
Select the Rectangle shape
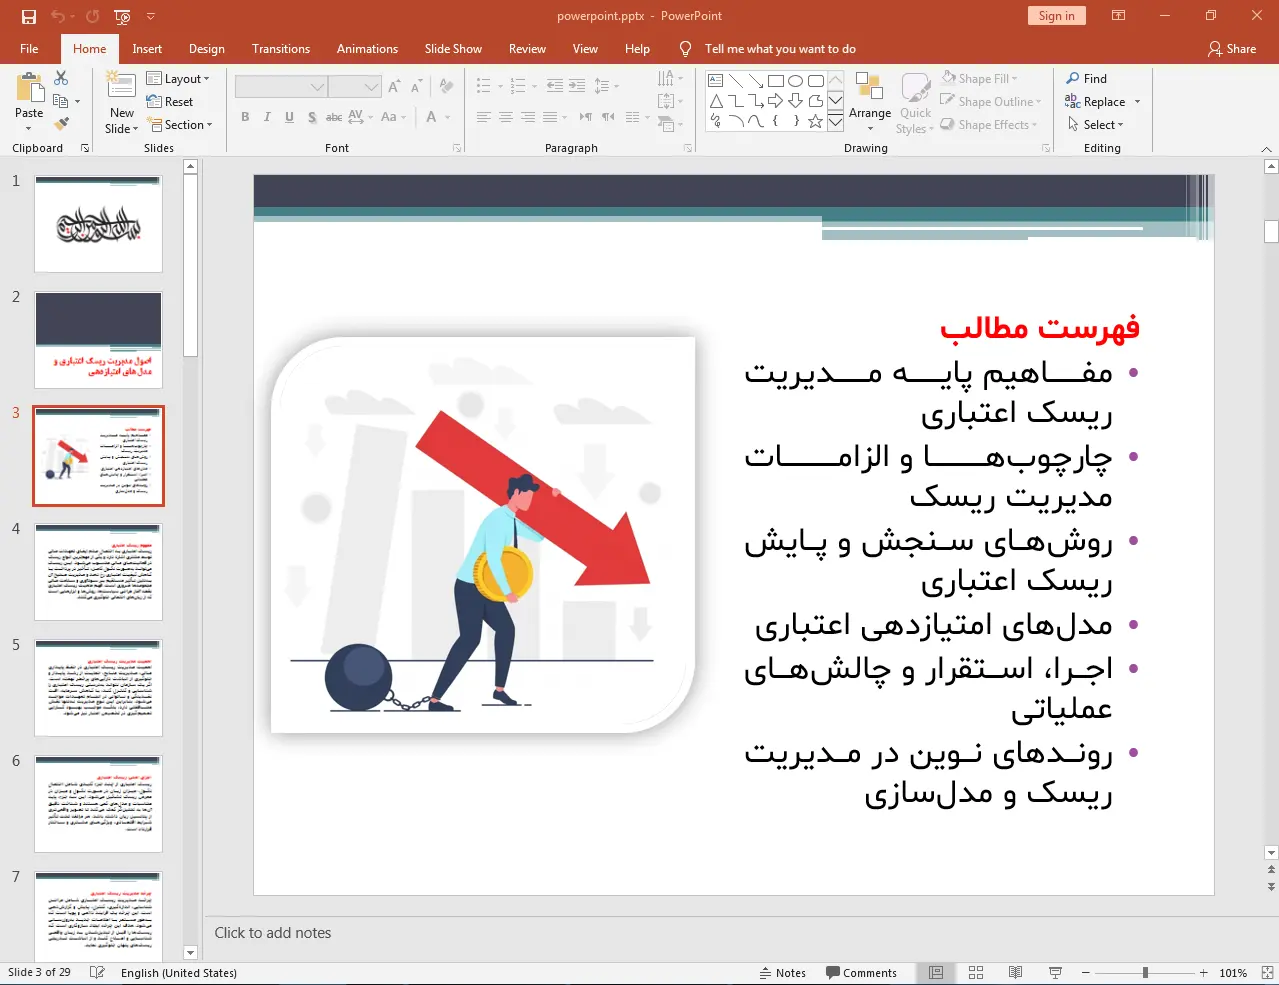click(x=776, y=81)
